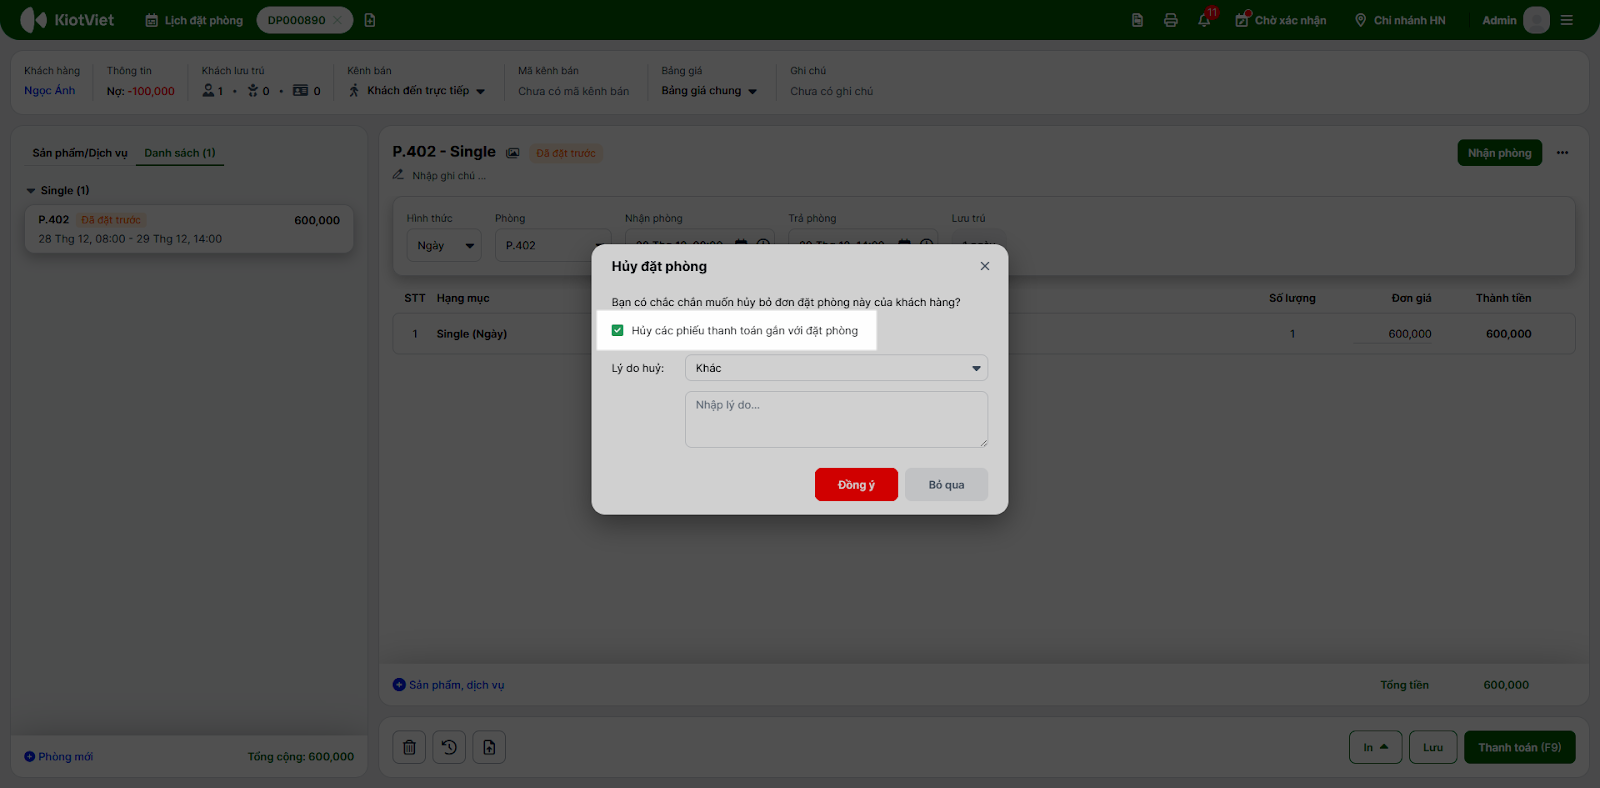Add Sản phẩm, dịch vụ with plus link

point(449,685)
